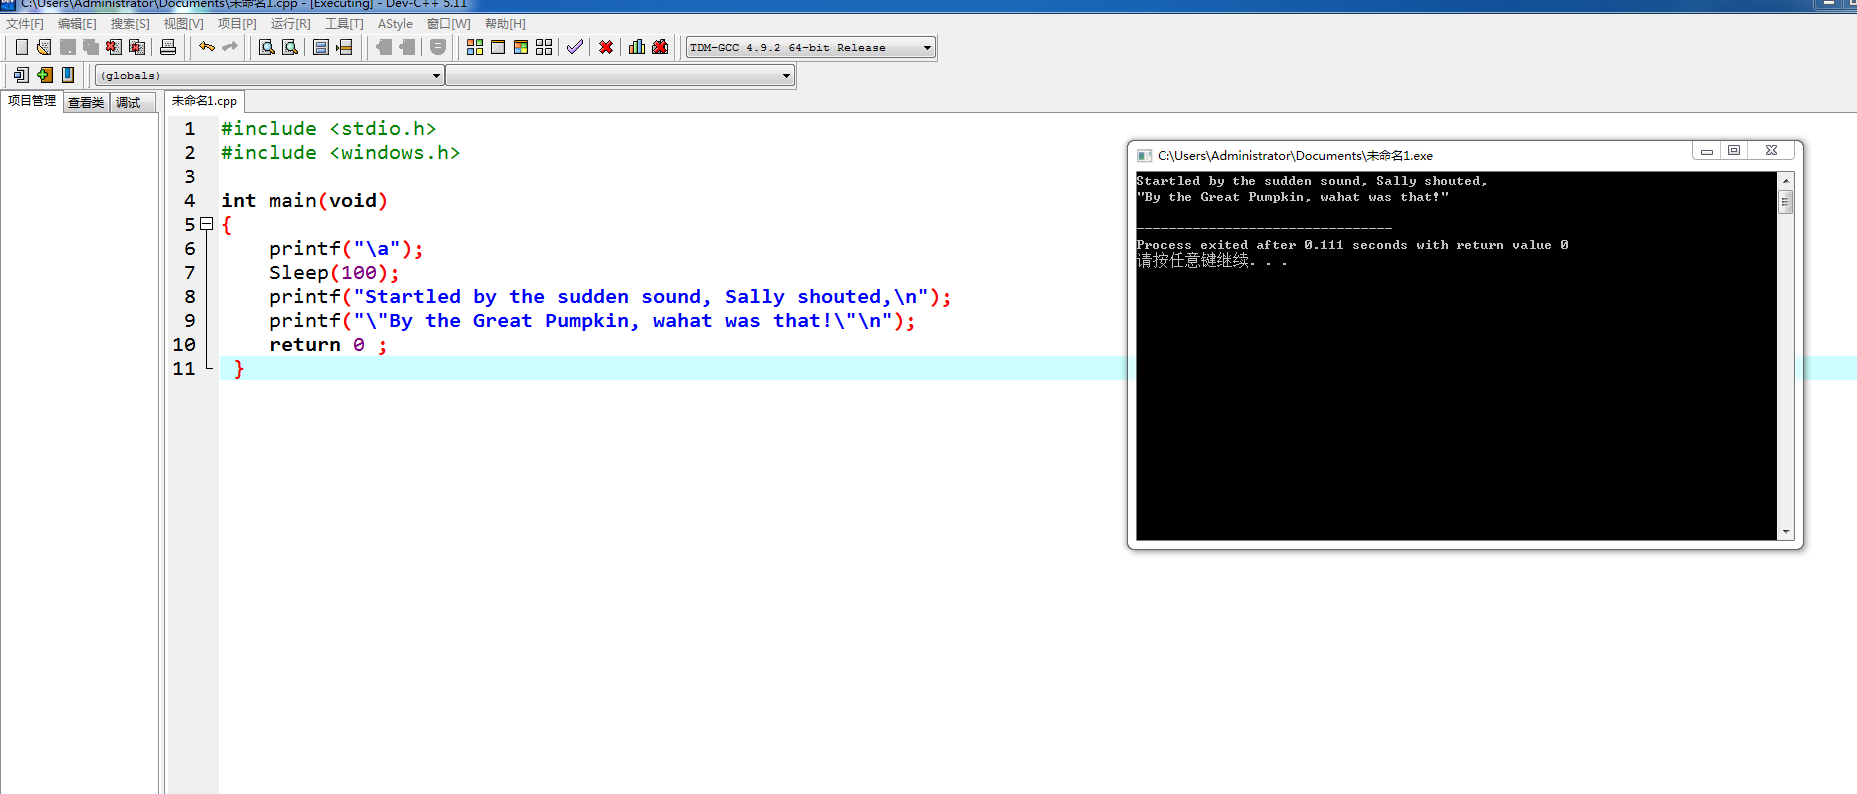1857x794 pixels.
Task: Open the 运行[R] menu
Action: click(x=290, y=23)
